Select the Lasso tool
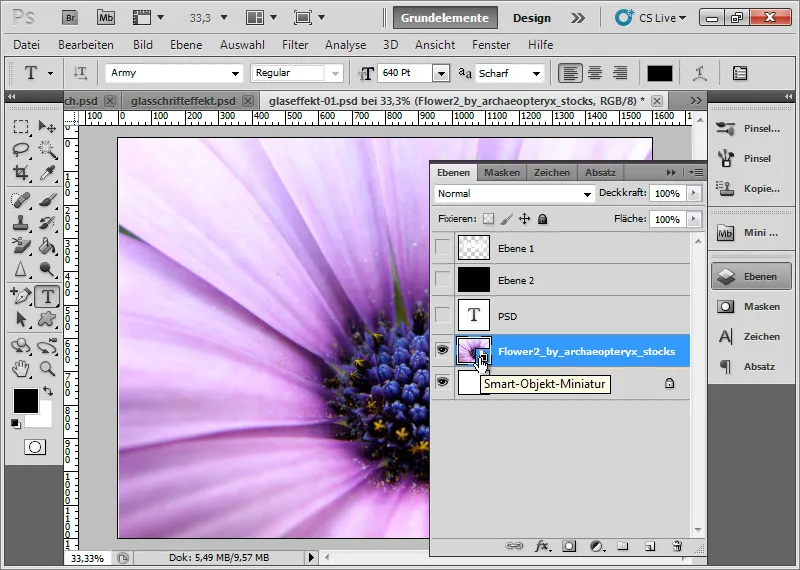 coord(21,150)
